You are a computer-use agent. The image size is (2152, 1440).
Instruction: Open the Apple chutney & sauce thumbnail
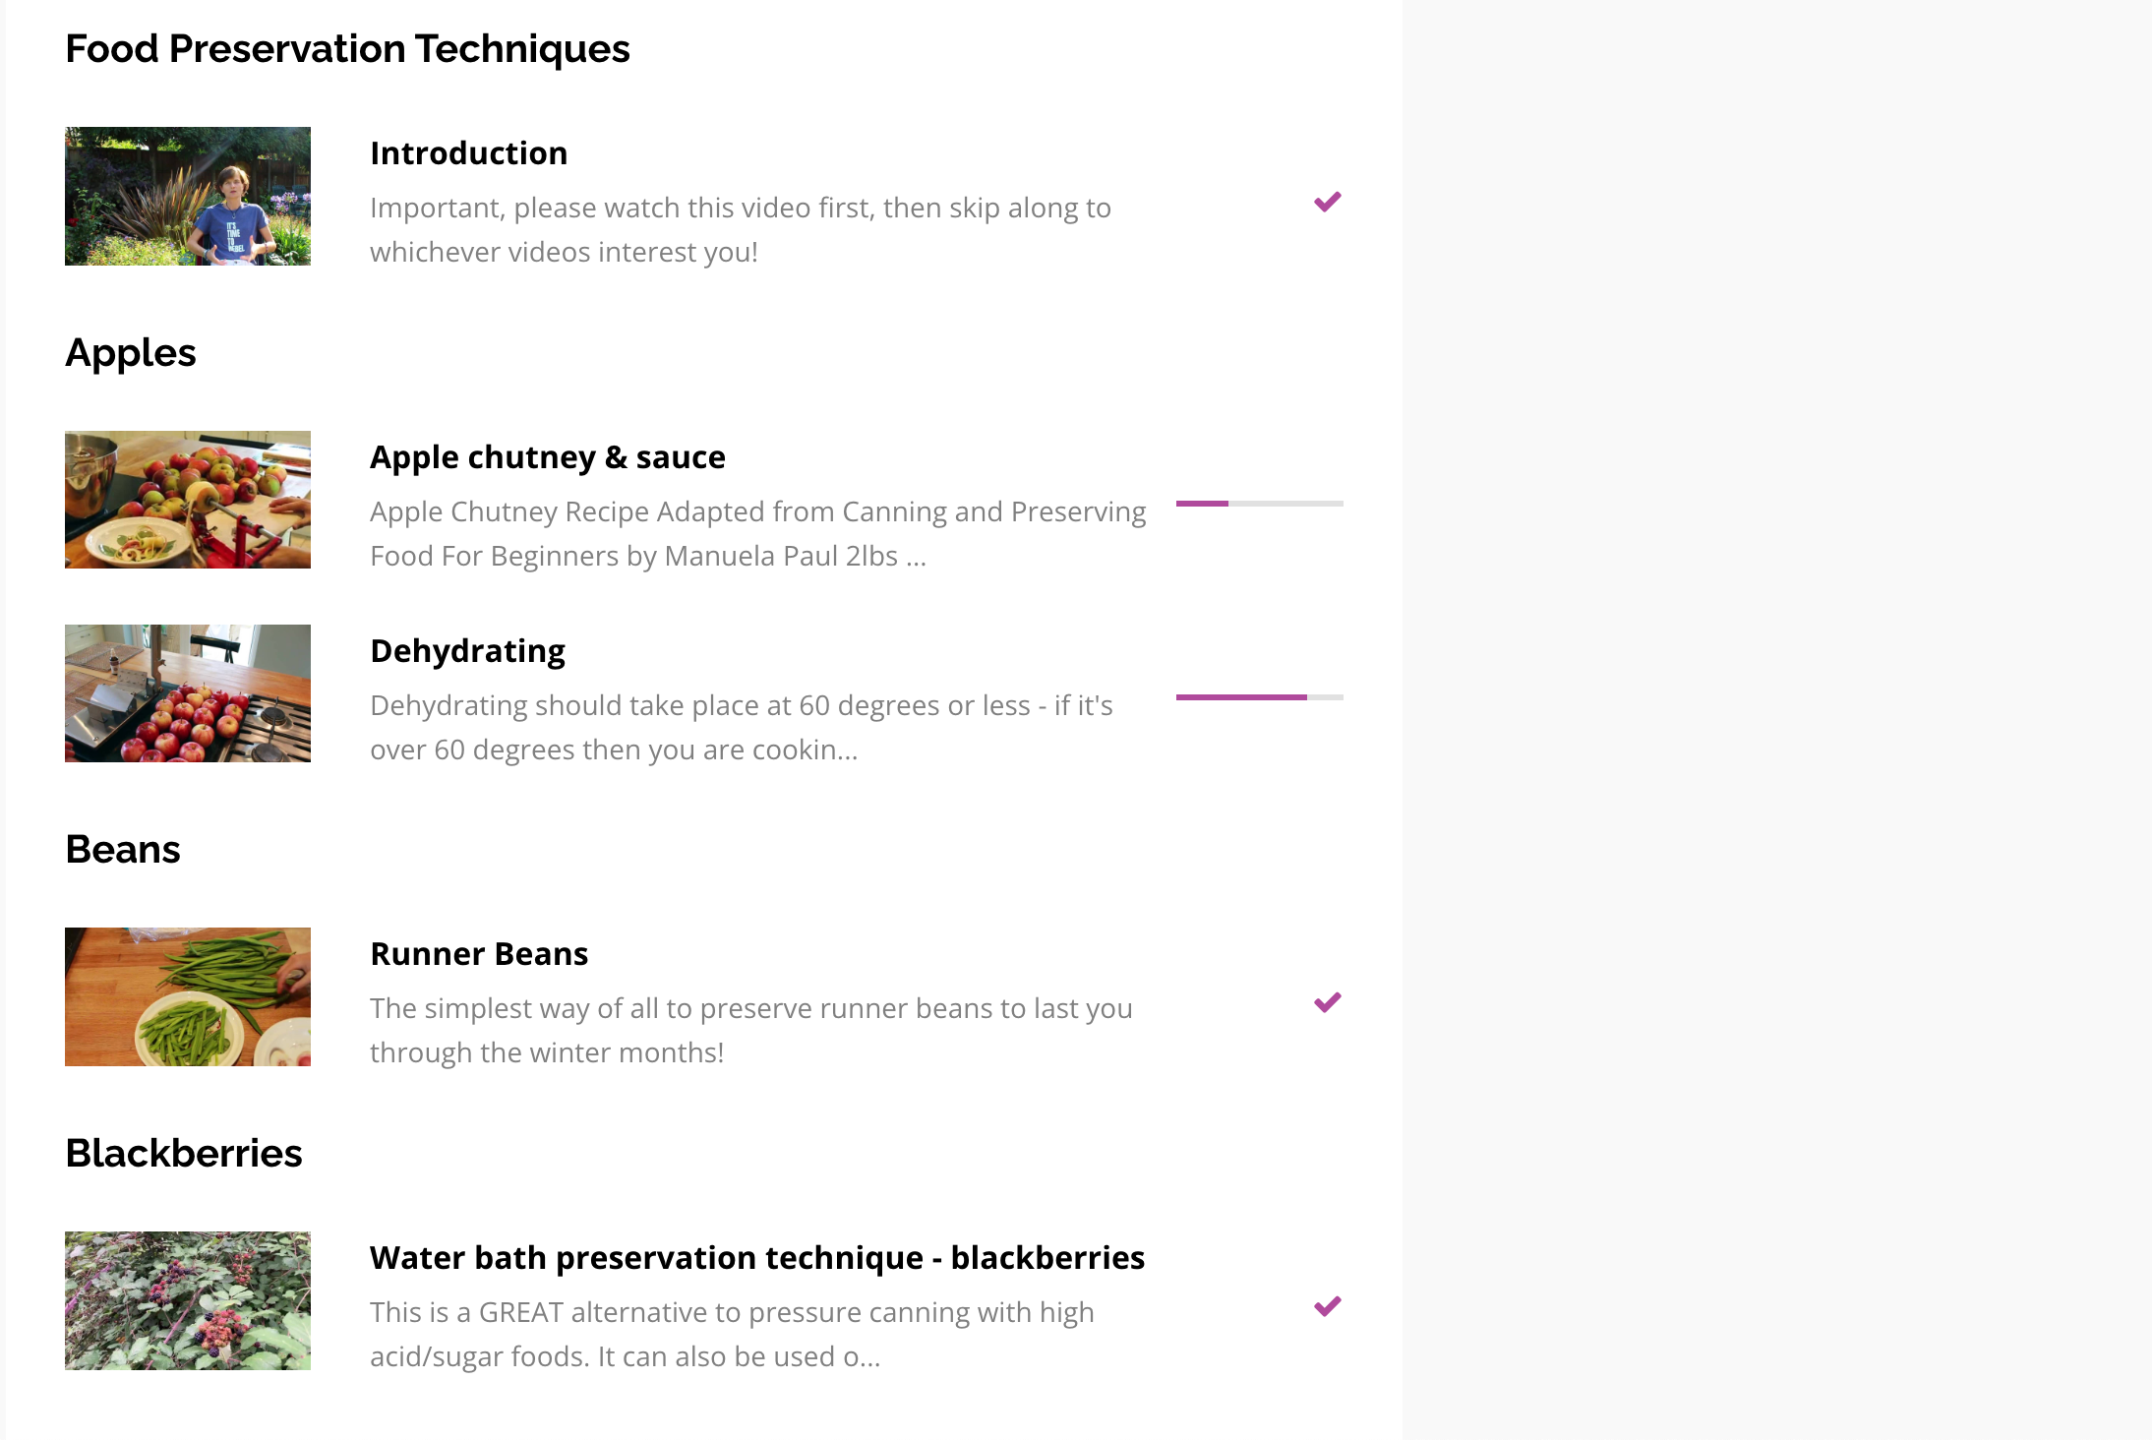coord(188,500)
